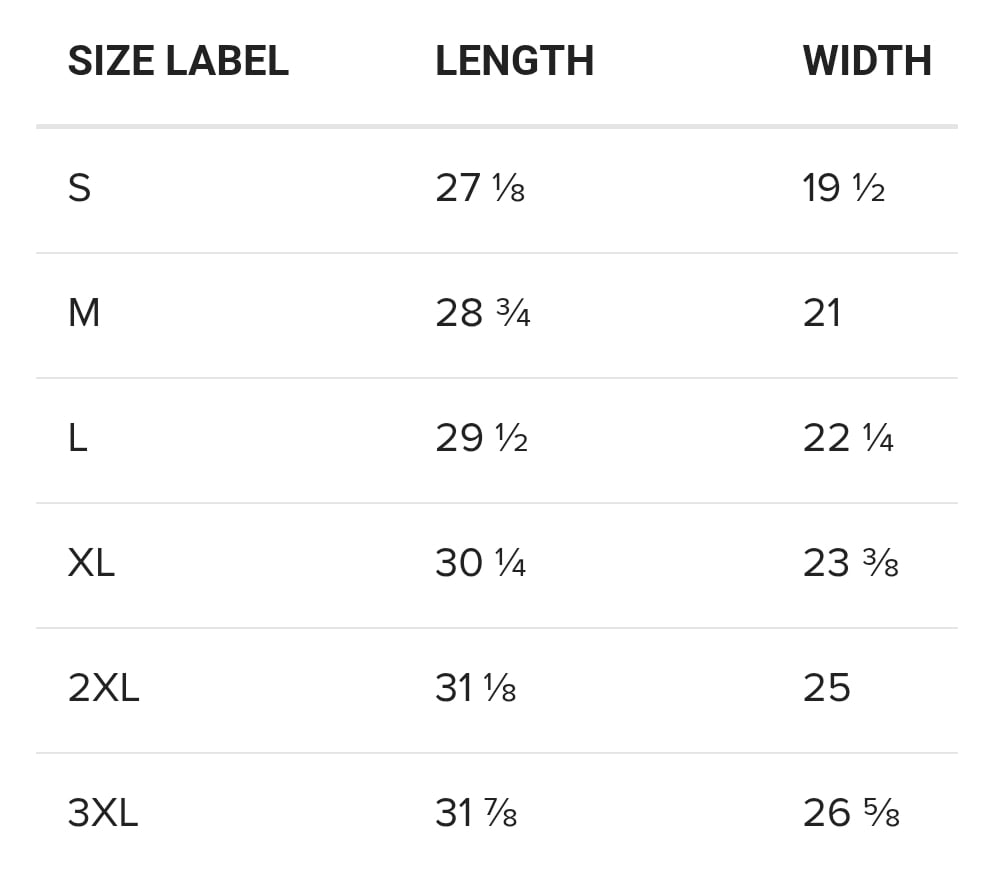Click the 19 ½ width value
Image resolution: width=999 pixels, height=876 pixels.
[x=844, y=188]
